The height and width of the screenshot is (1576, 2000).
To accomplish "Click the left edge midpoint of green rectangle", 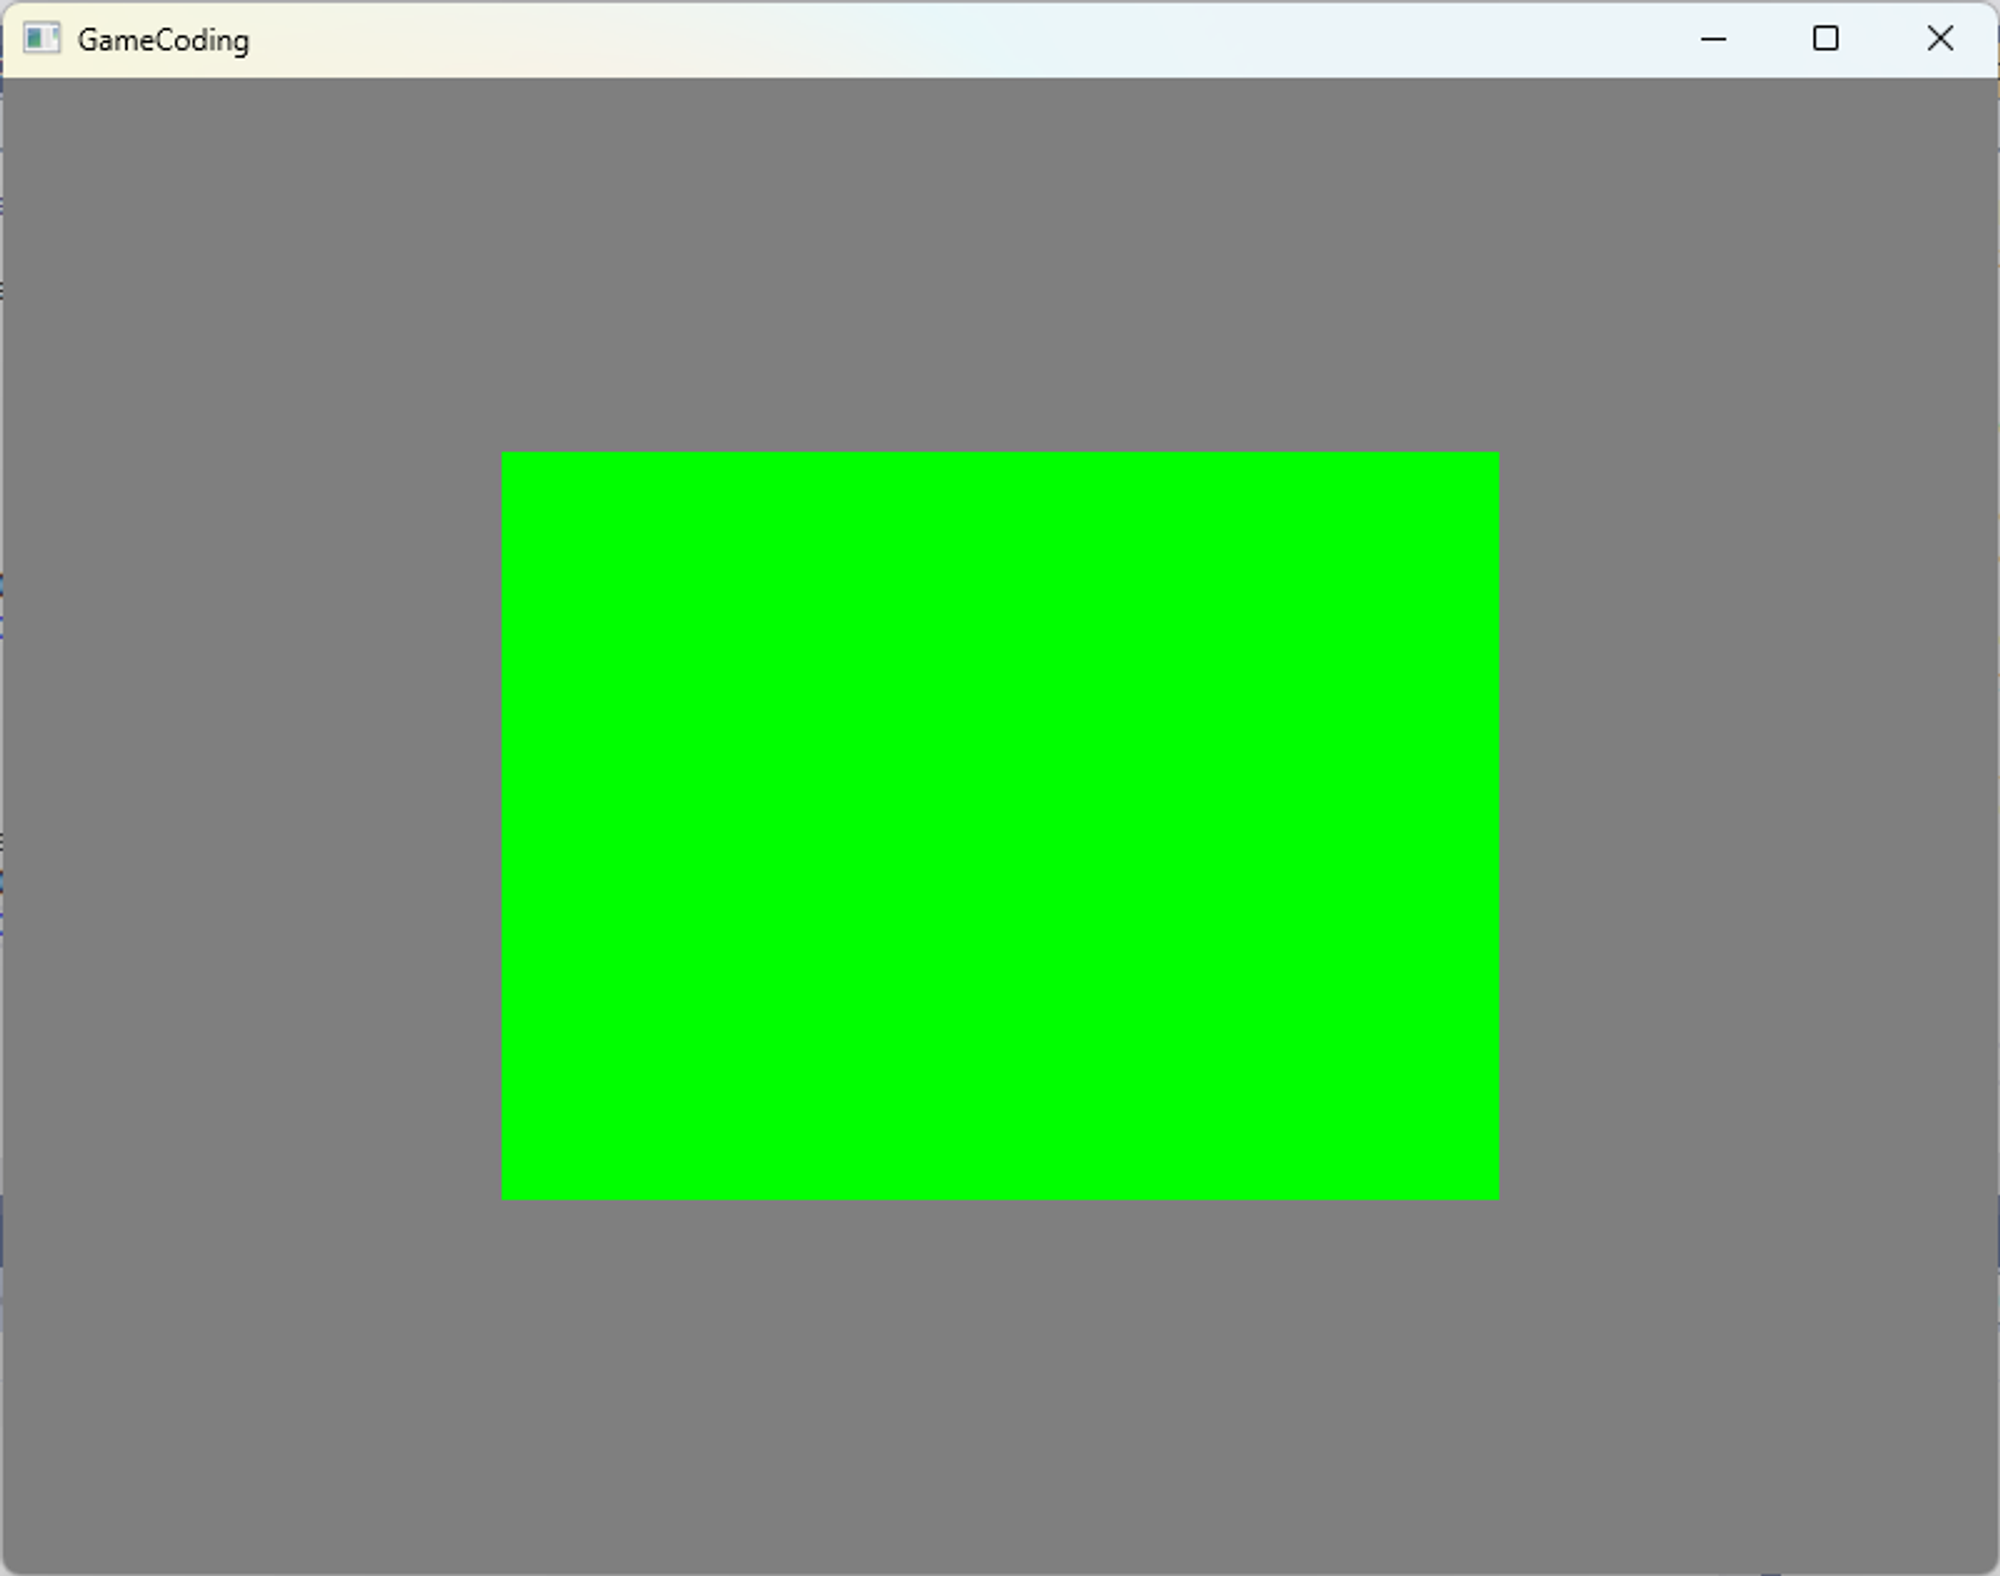I will pos(504,826).
